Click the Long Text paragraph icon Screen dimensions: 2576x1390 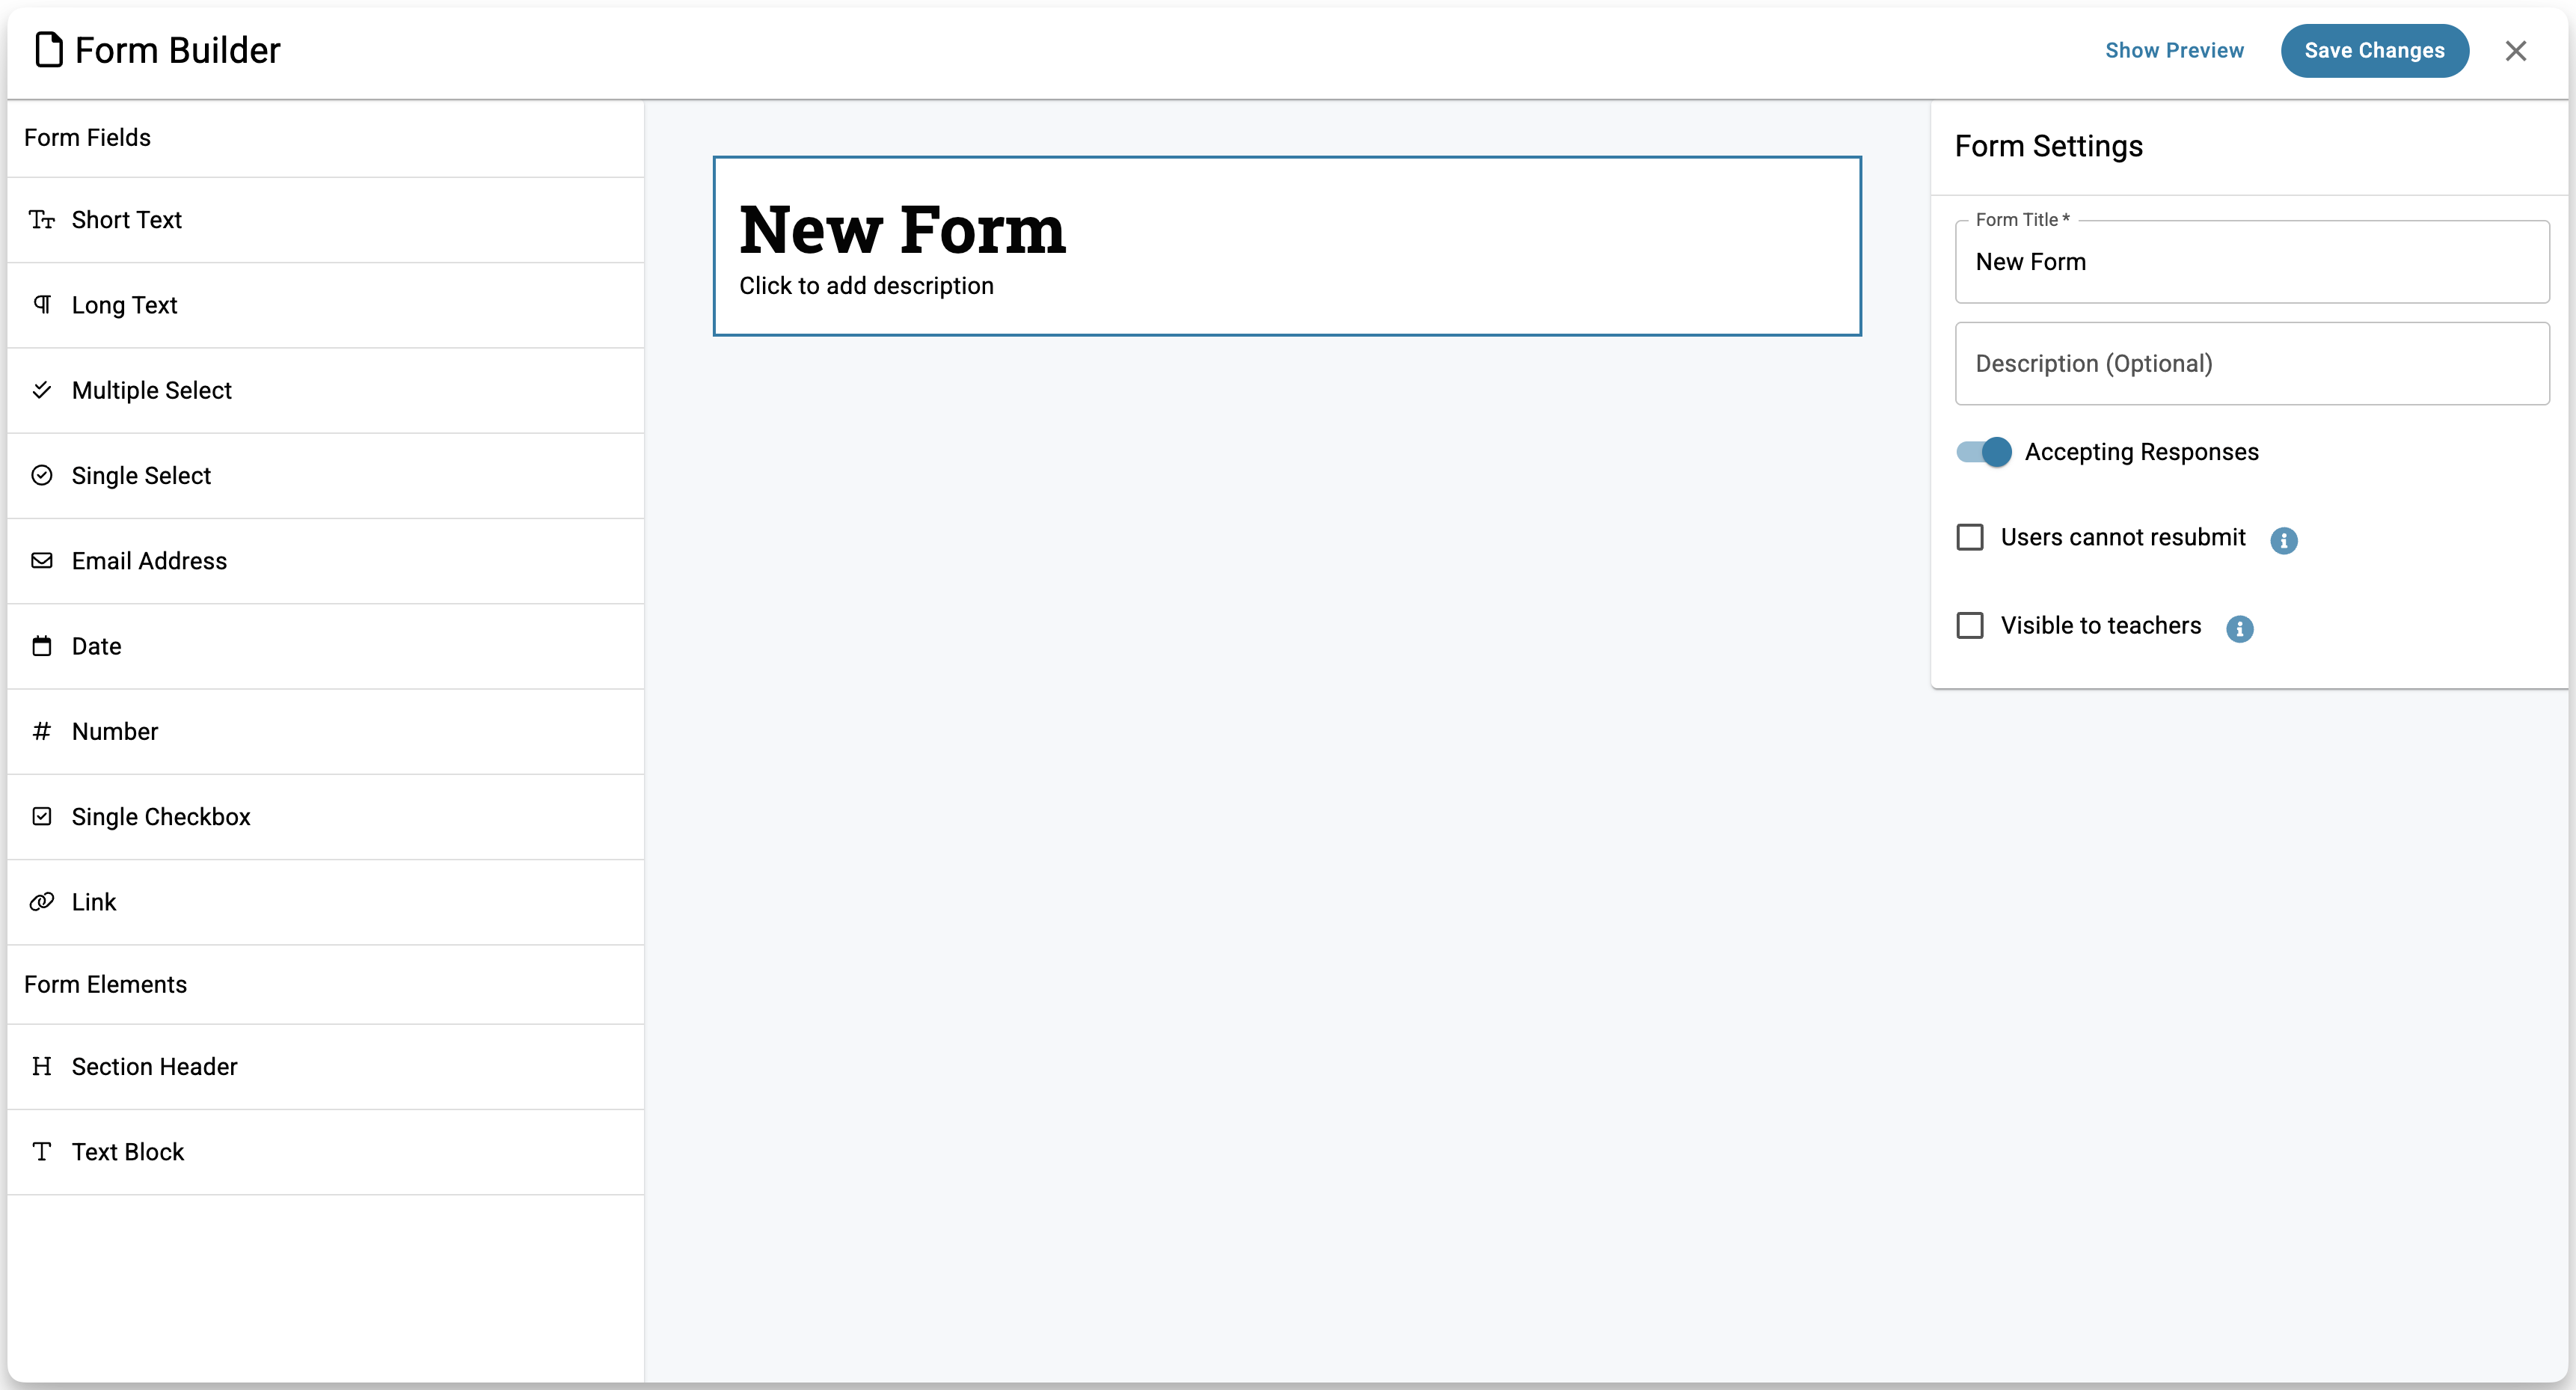pos(42,305)
